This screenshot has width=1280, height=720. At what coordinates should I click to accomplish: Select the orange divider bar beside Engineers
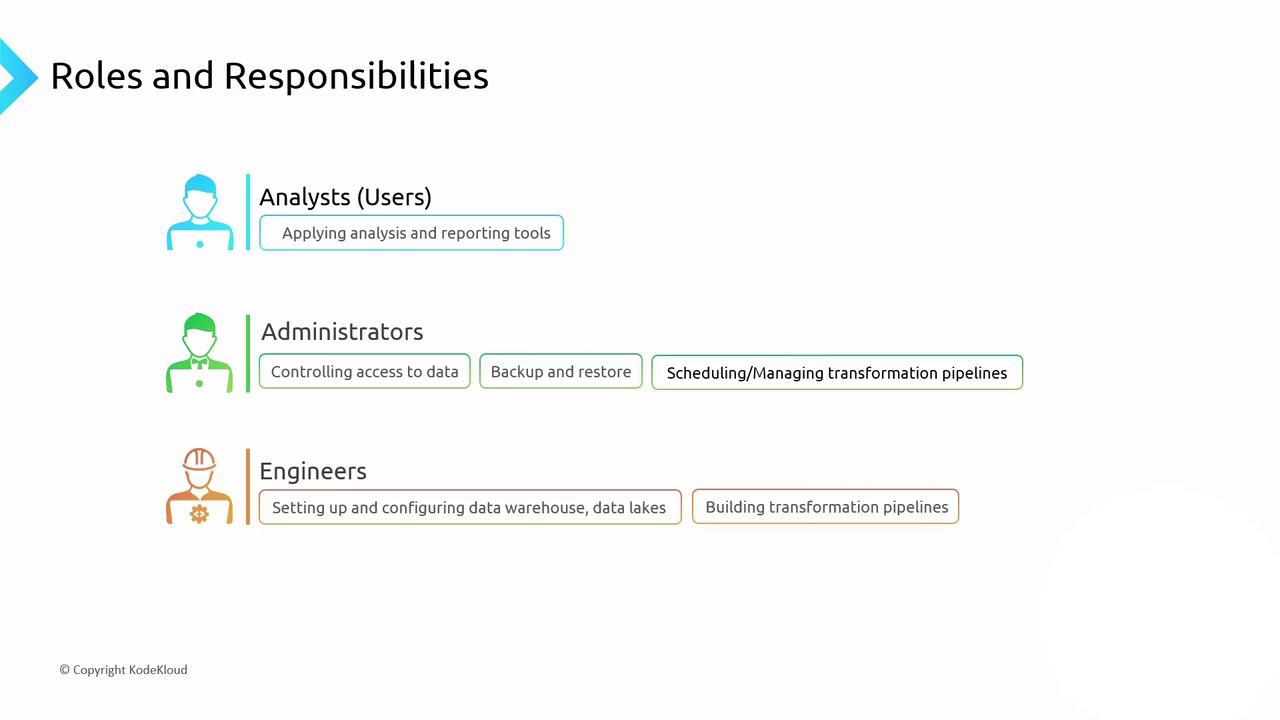(248, 487)
